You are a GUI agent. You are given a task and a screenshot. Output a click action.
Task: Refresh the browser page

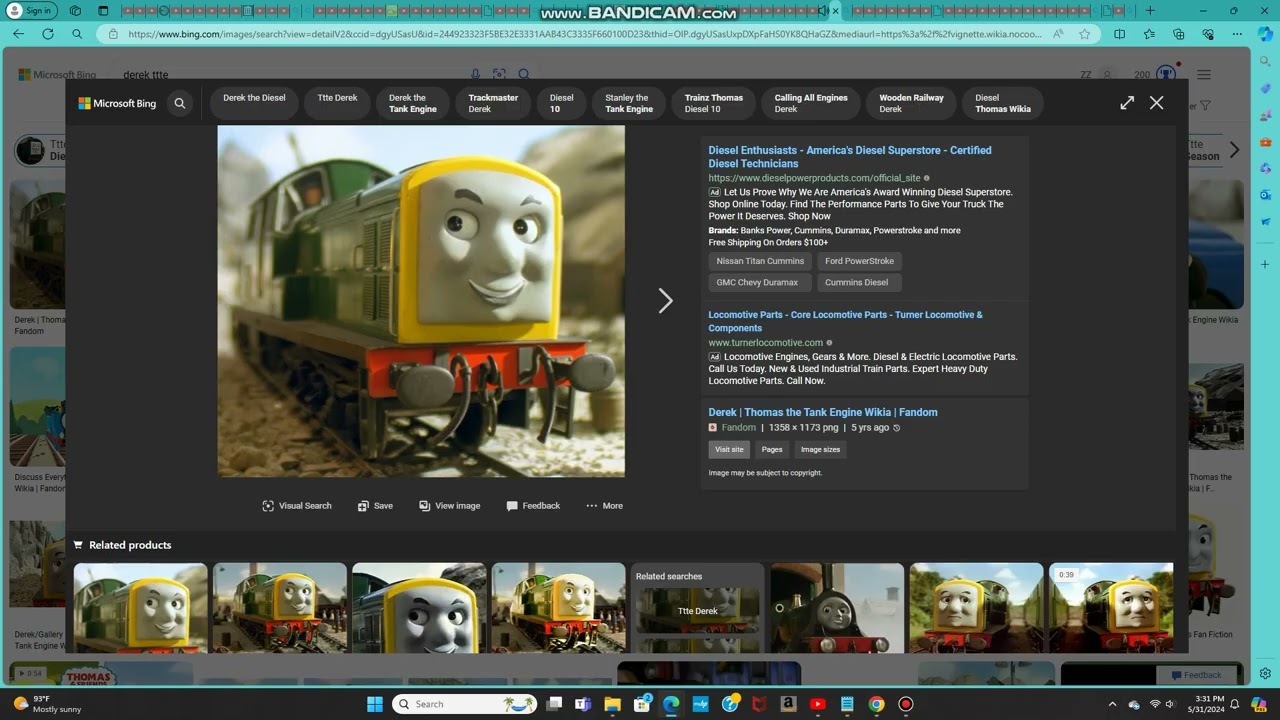click(47, 34)
